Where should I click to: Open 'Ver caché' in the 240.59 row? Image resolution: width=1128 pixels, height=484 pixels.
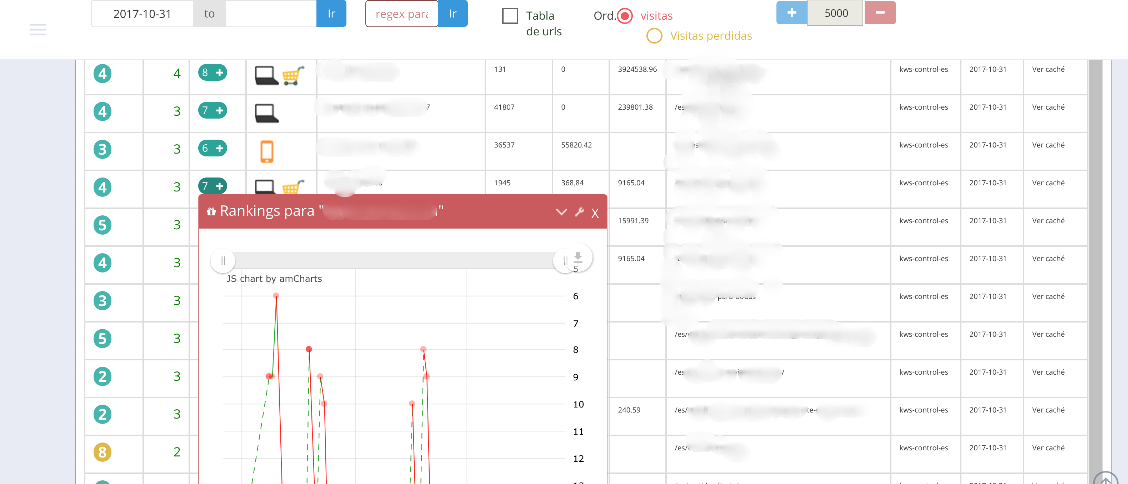point(1047,410)
